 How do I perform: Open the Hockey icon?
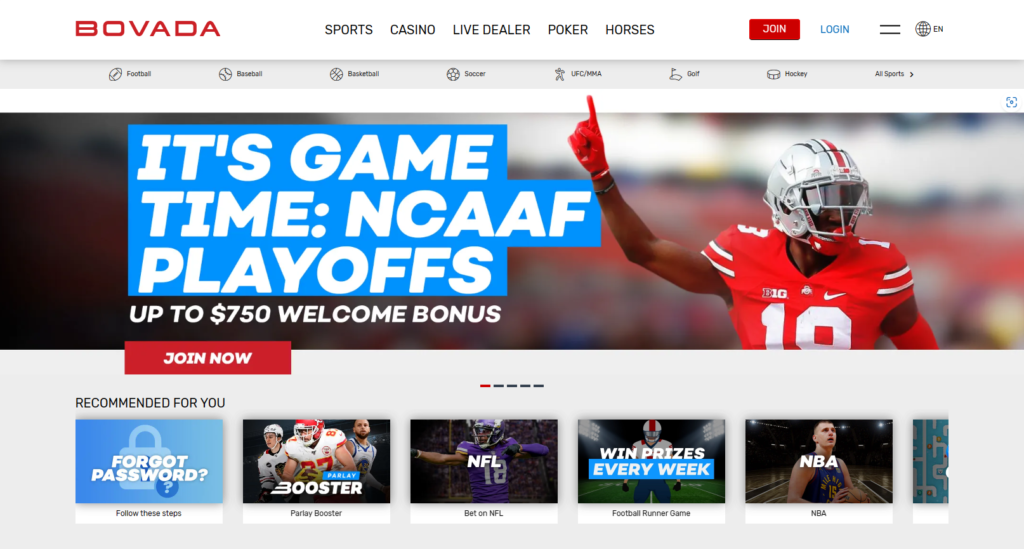[x=773, y=74]
